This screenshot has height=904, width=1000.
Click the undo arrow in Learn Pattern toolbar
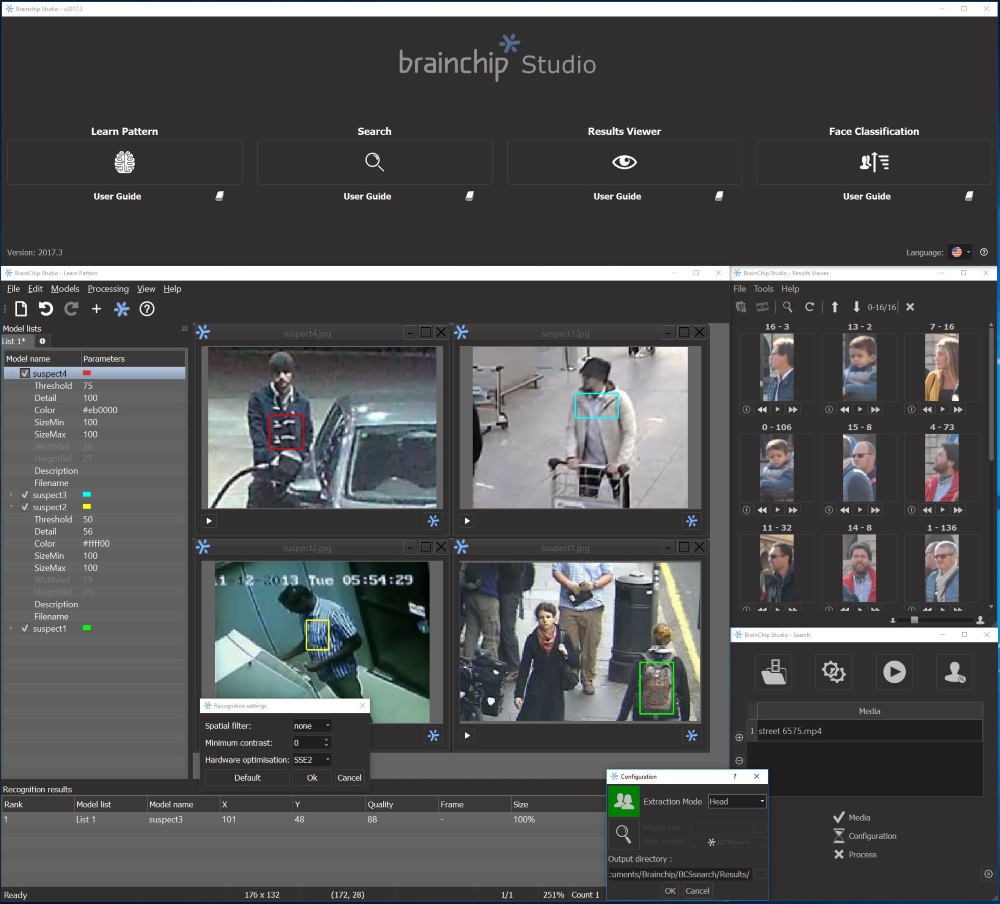45,309
